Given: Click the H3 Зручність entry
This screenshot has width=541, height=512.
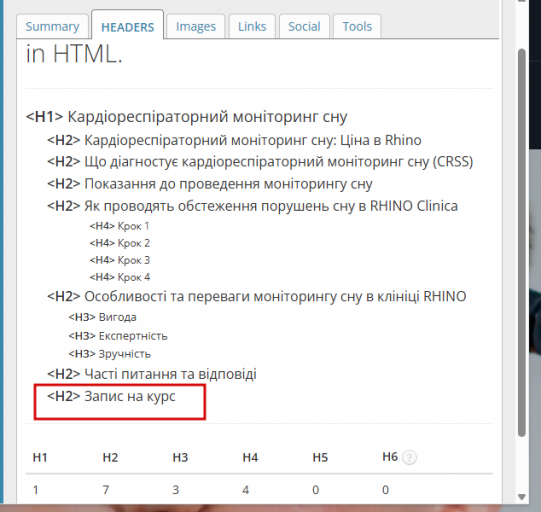Looking at the screenshot, I should [110, 354].
